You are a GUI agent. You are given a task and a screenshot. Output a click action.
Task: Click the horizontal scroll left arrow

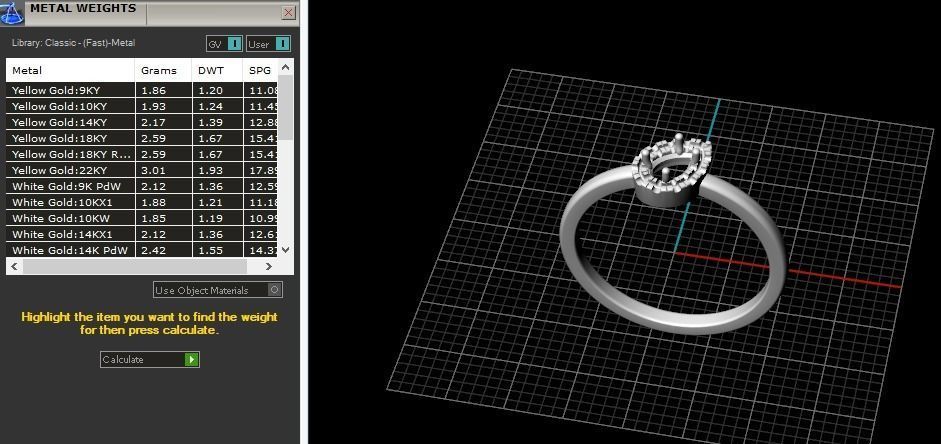(14, 266)
